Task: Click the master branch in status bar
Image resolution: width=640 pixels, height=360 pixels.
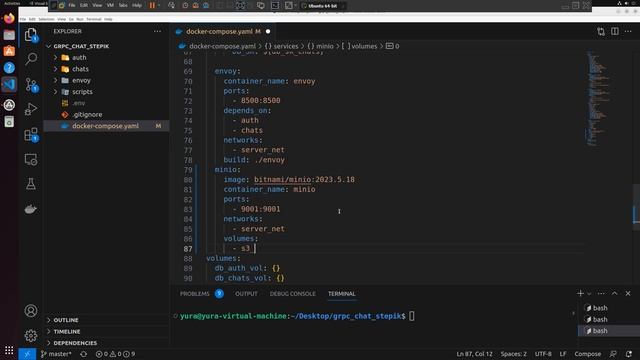Action: [x=56, y=354]
